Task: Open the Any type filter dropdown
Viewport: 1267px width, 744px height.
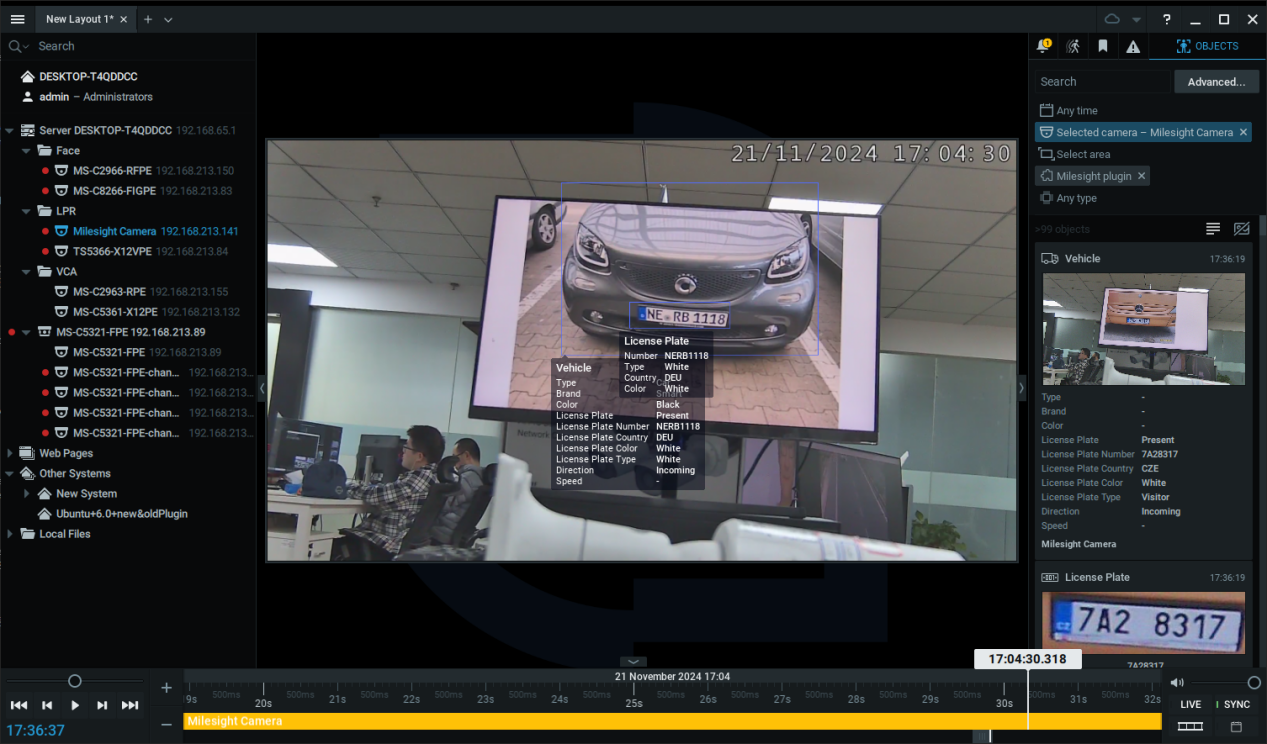Action: click(x=1069, y=198)
